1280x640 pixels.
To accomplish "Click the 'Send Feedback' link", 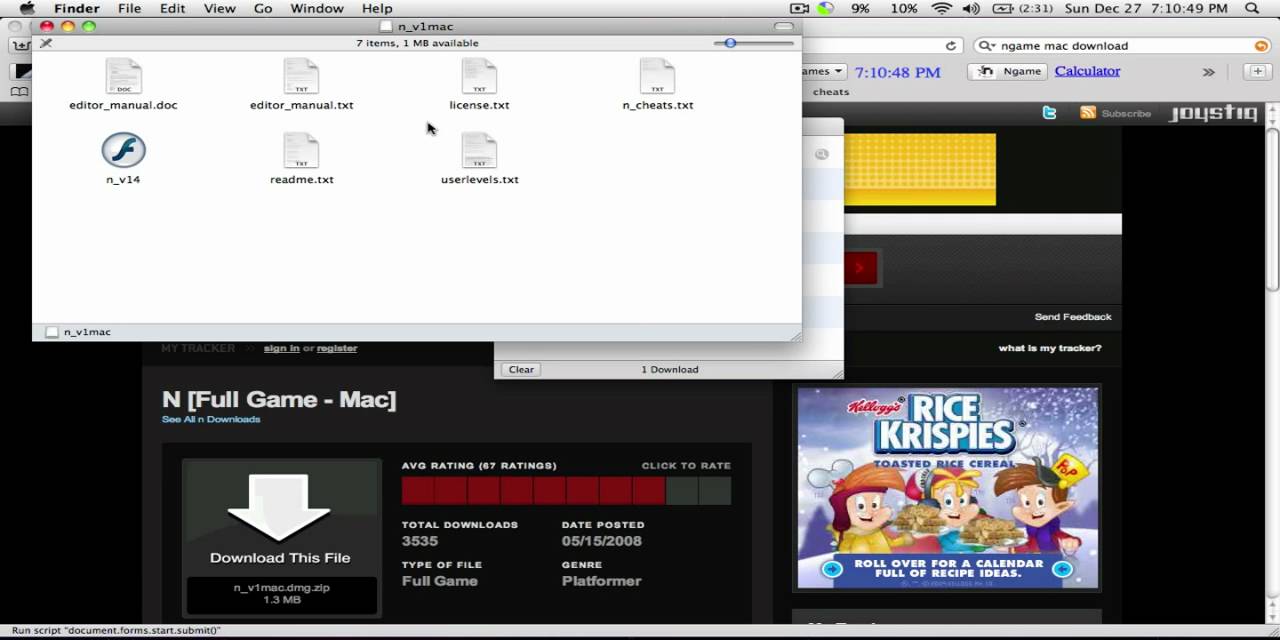I will 1073,317.
